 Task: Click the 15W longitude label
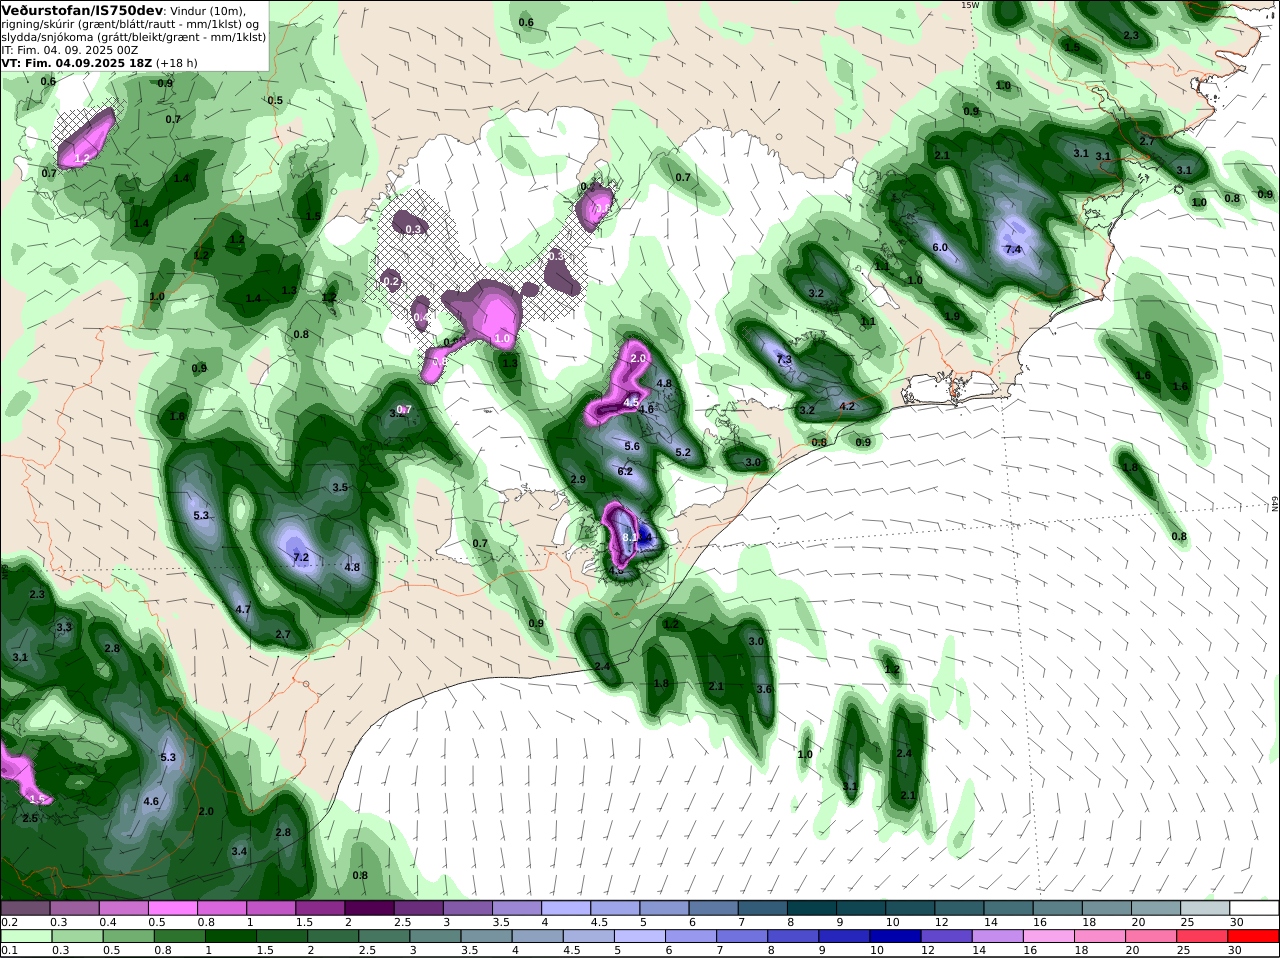969,5
